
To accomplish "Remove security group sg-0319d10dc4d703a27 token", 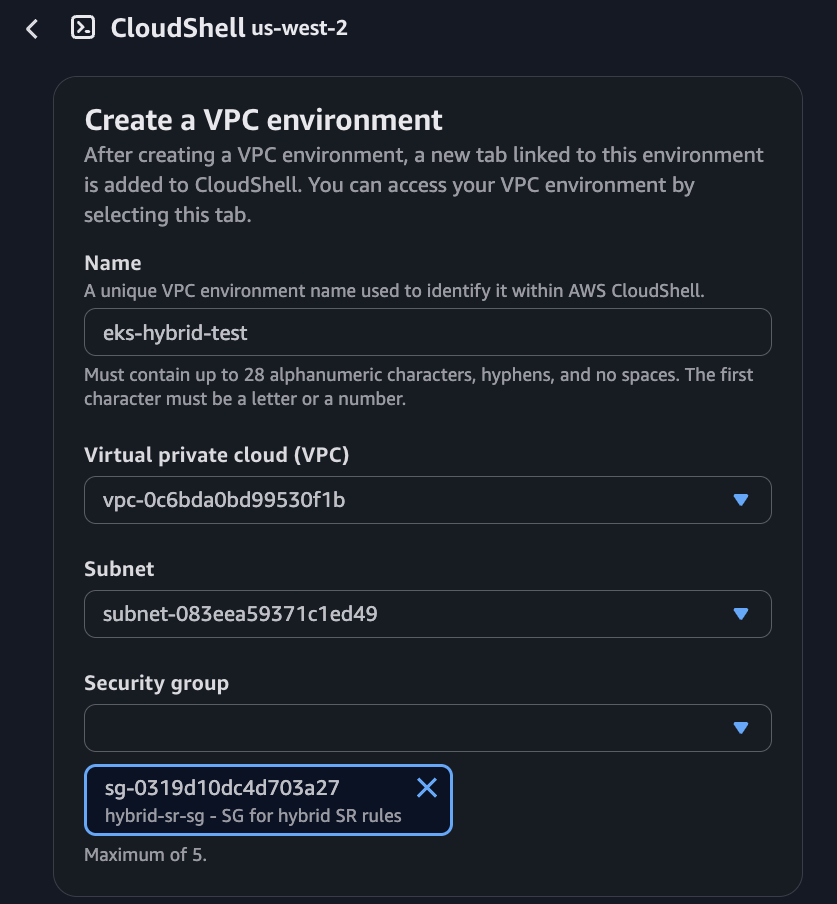I will click(427, 788).
